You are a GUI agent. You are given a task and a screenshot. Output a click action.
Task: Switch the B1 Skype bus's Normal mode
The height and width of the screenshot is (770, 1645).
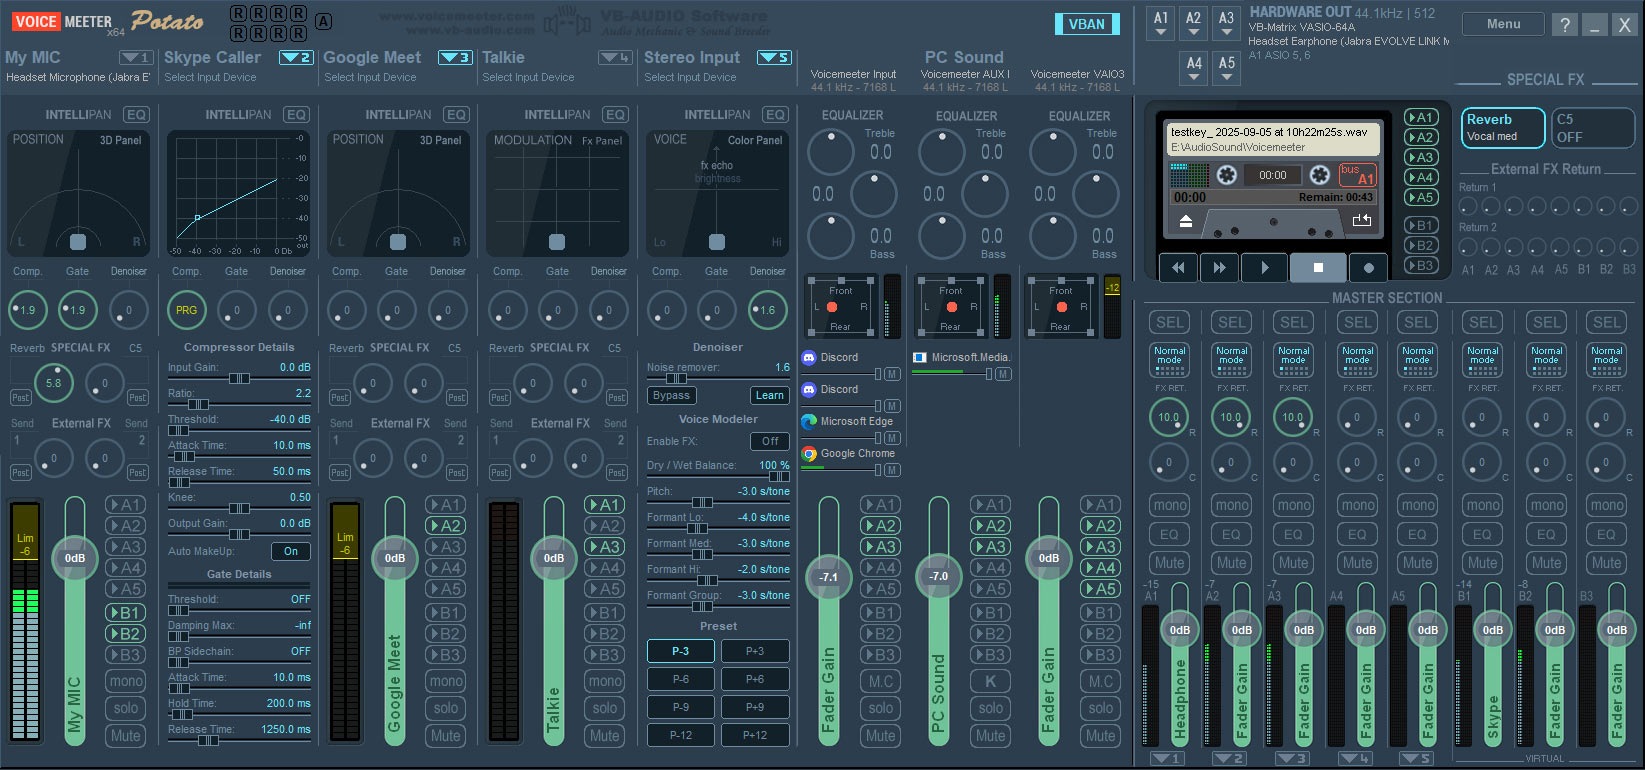pyautogui.click(x=1483, y=360)
